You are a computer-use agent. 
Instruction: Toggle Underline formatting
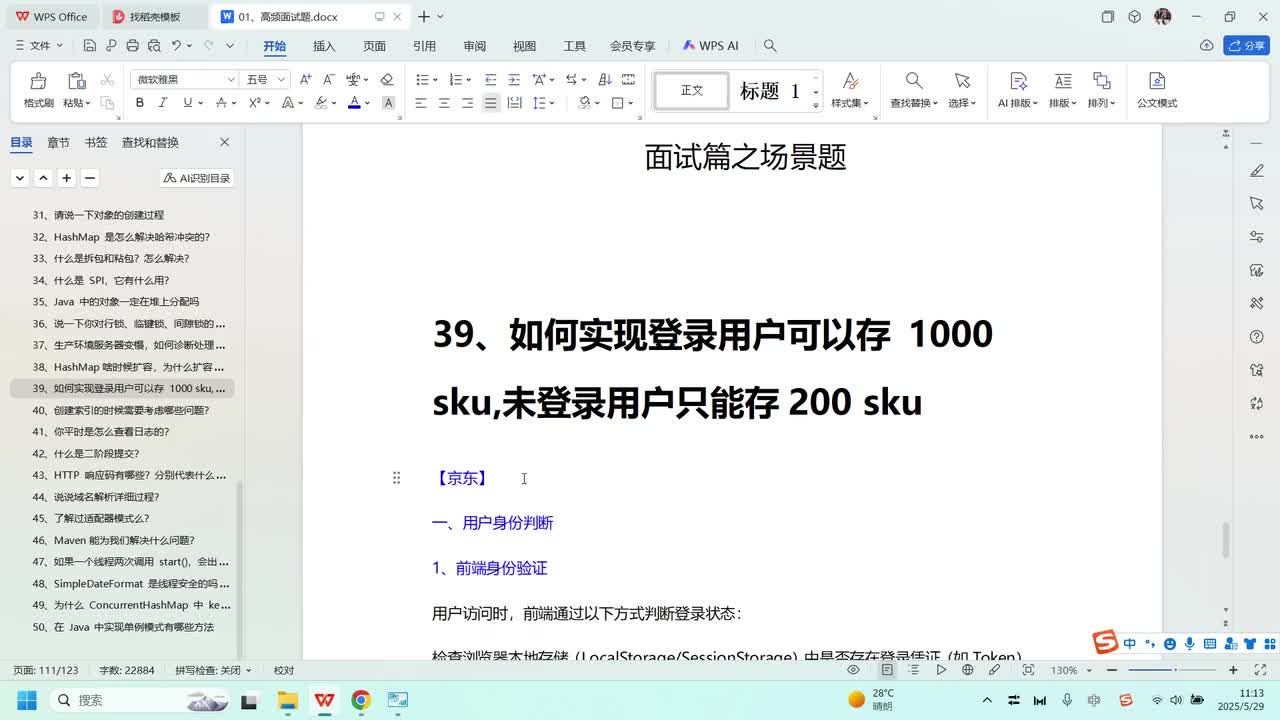pos(187,103)
